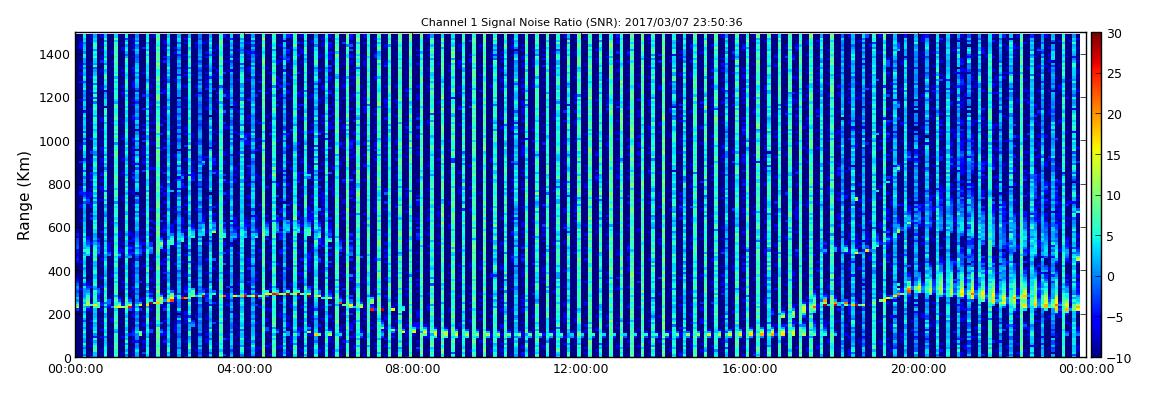Image resolution: width=1150 pixels, height=407 pixels.
Task: Click the y-axis tick label 600
Action: click(59, 227)
